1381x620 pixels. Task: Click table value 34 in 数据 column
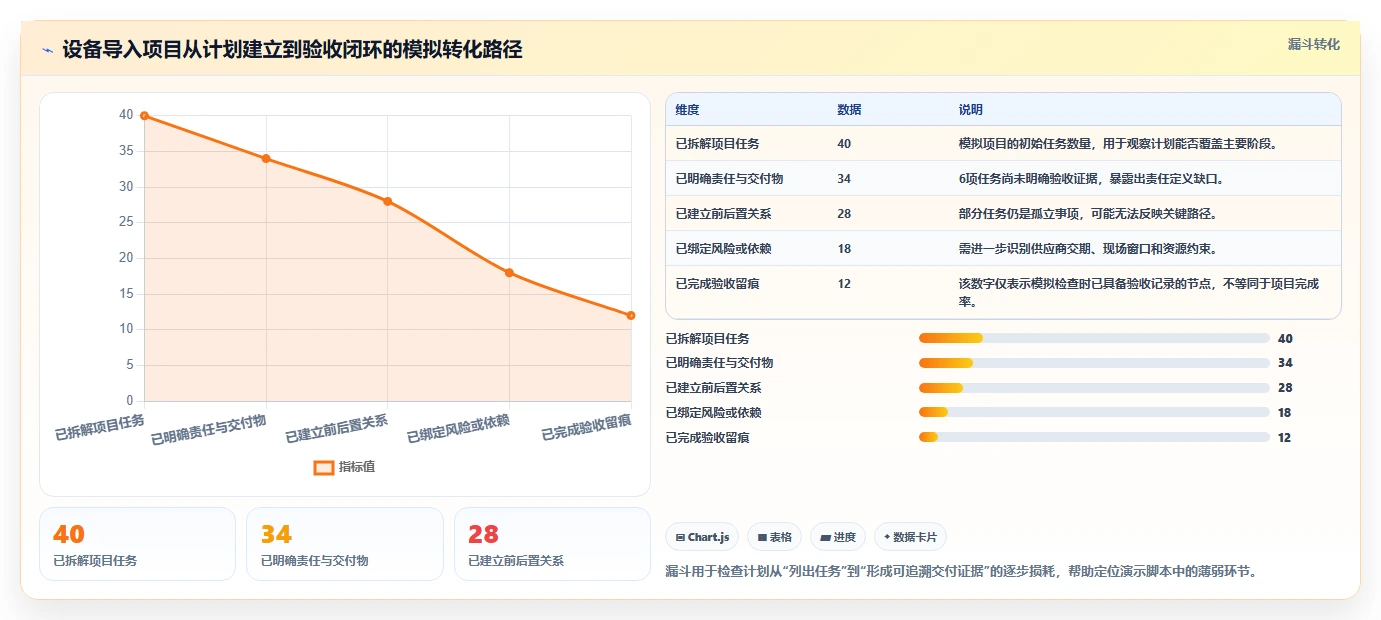pyautogui.click(x=844, y=179)
